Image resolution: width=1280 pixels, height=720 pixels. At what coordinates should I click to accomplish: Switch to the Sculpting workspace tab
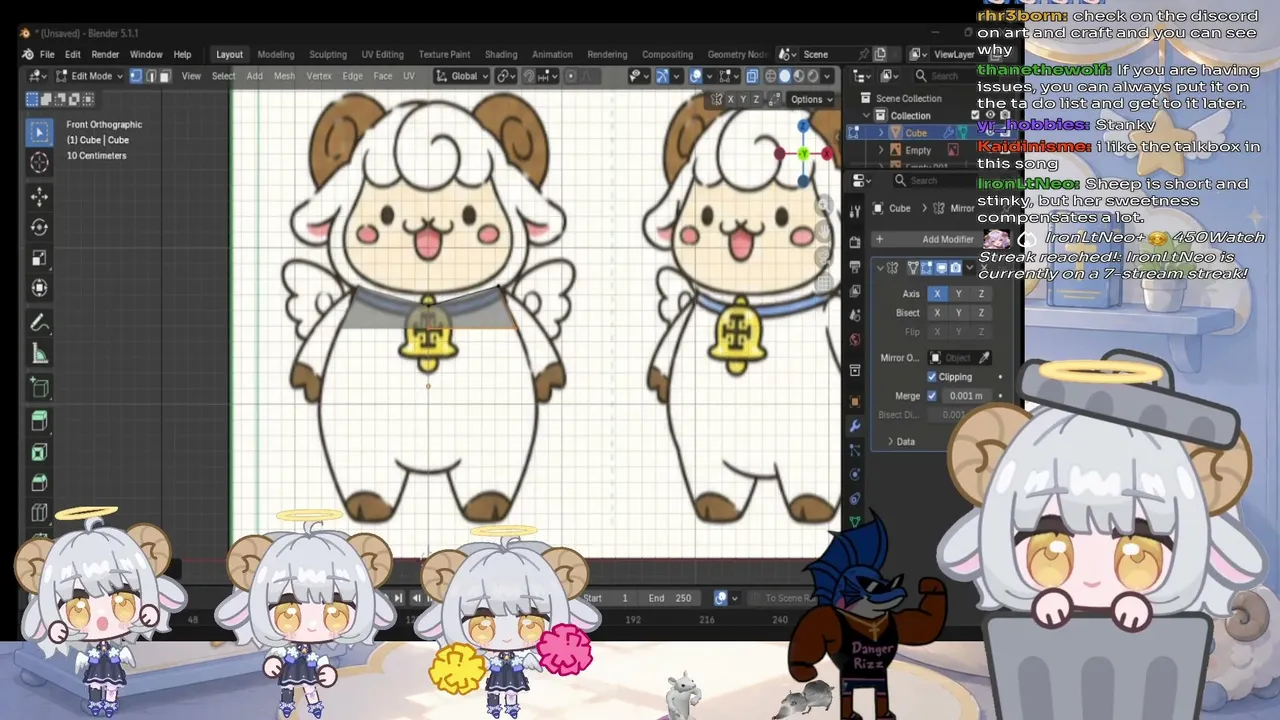[x=328, y=54]
